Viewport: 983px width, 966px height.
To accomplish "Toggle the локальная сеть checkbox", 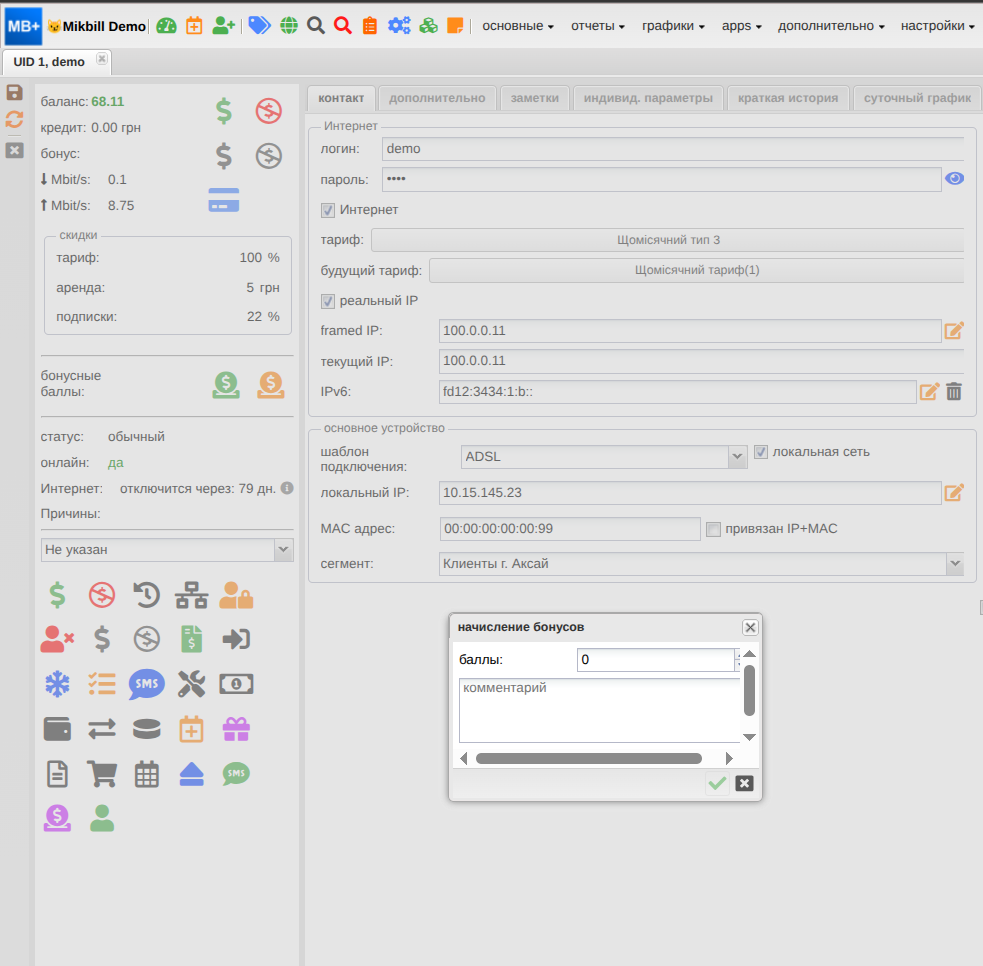I will (x=760, y=452).
